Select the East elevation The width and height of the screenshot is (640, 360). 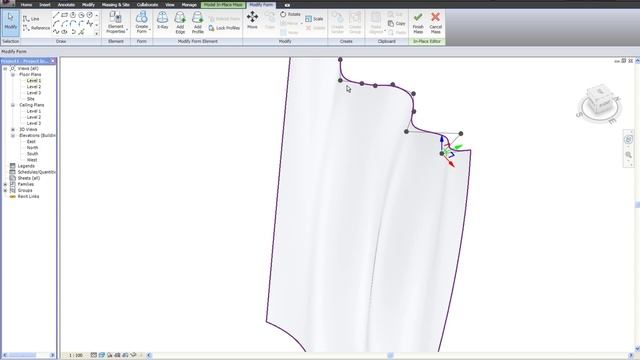tap(31, 142)
